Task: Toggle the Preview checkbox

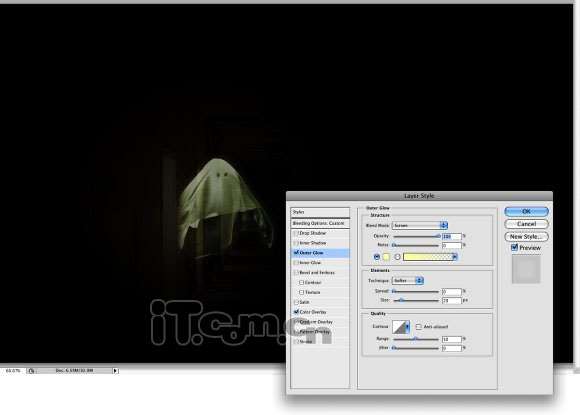Action: [x=514, y=247]
